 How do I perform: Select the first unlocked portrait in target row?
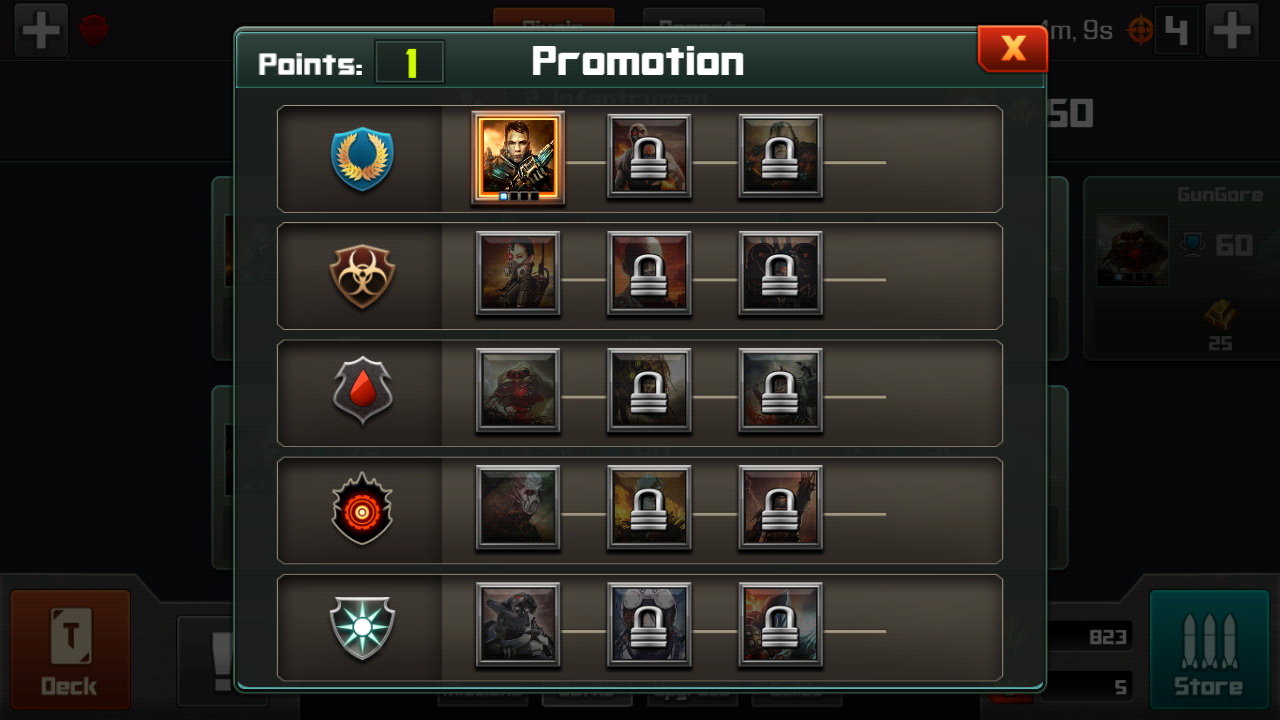(x=518, y=508)
